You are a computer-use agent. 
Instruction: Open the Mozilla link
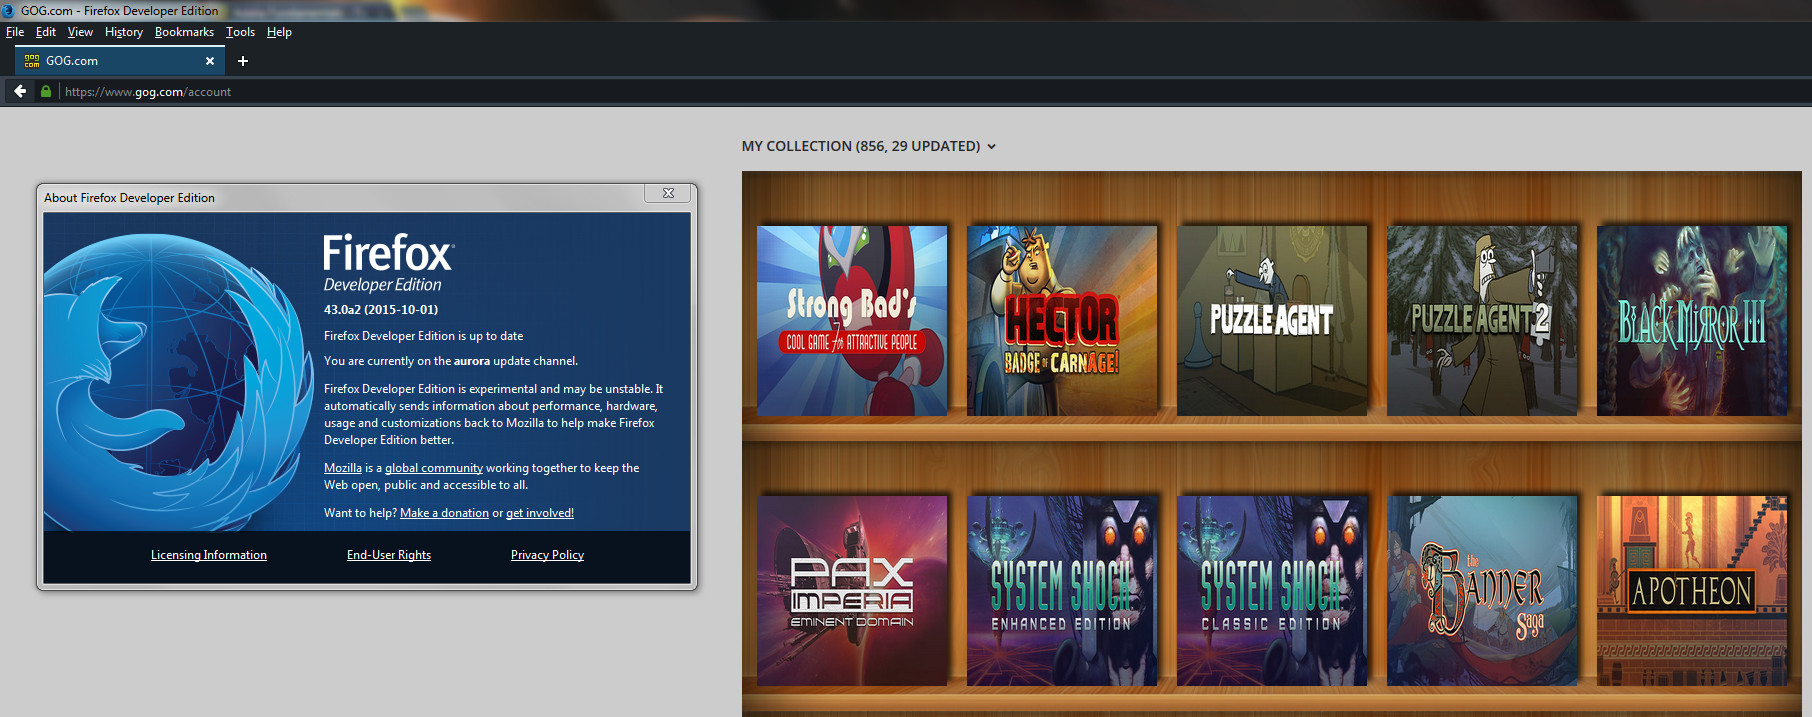[x=343, y=468]
